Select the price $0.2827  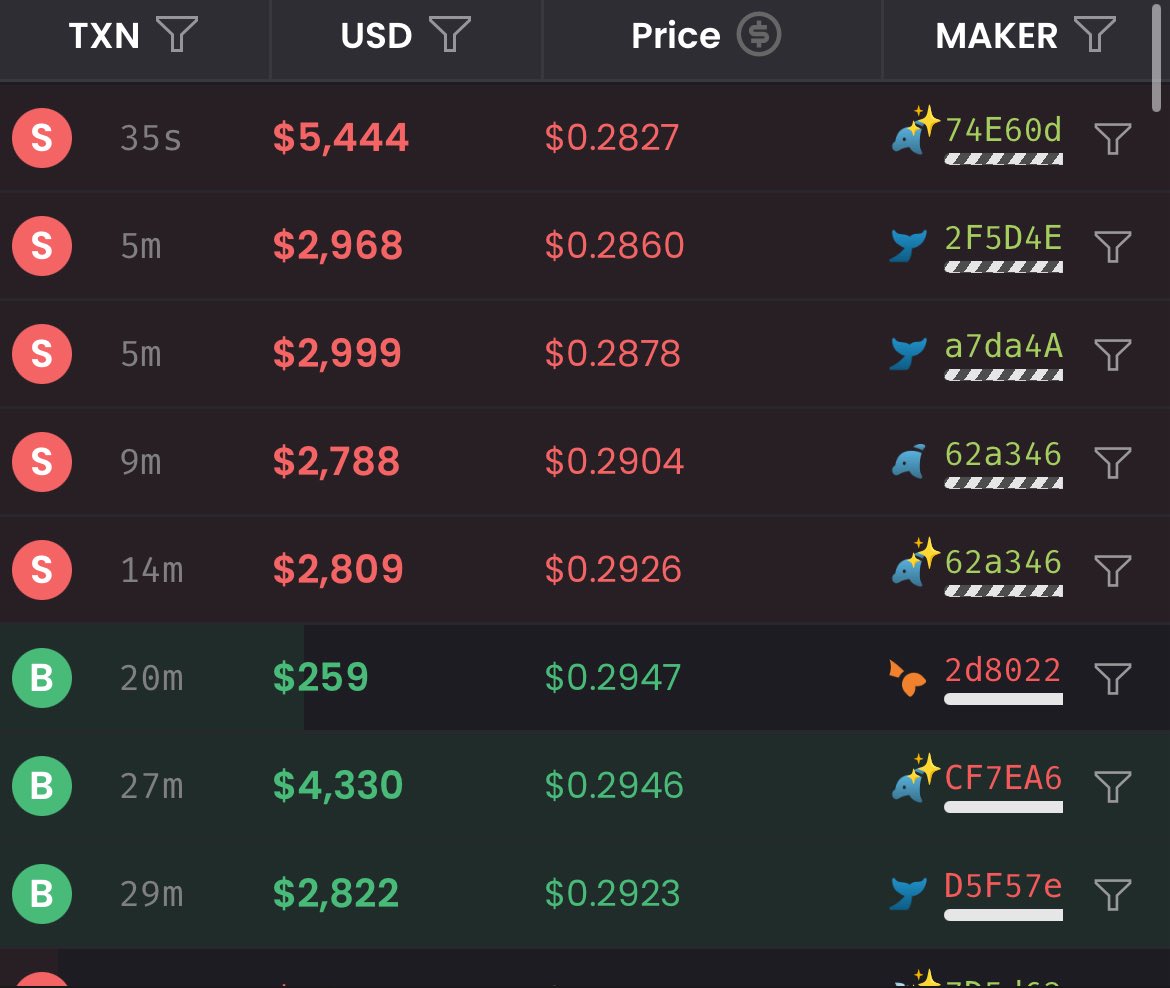click(612, 138)
